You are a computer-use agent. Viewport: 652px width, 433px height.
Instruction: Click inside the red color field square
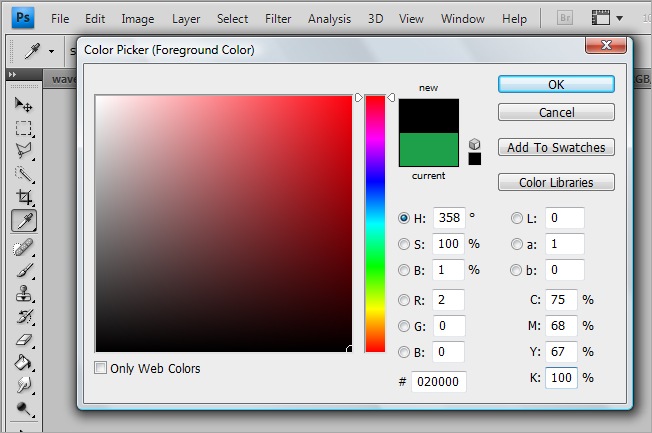[224, 224]
